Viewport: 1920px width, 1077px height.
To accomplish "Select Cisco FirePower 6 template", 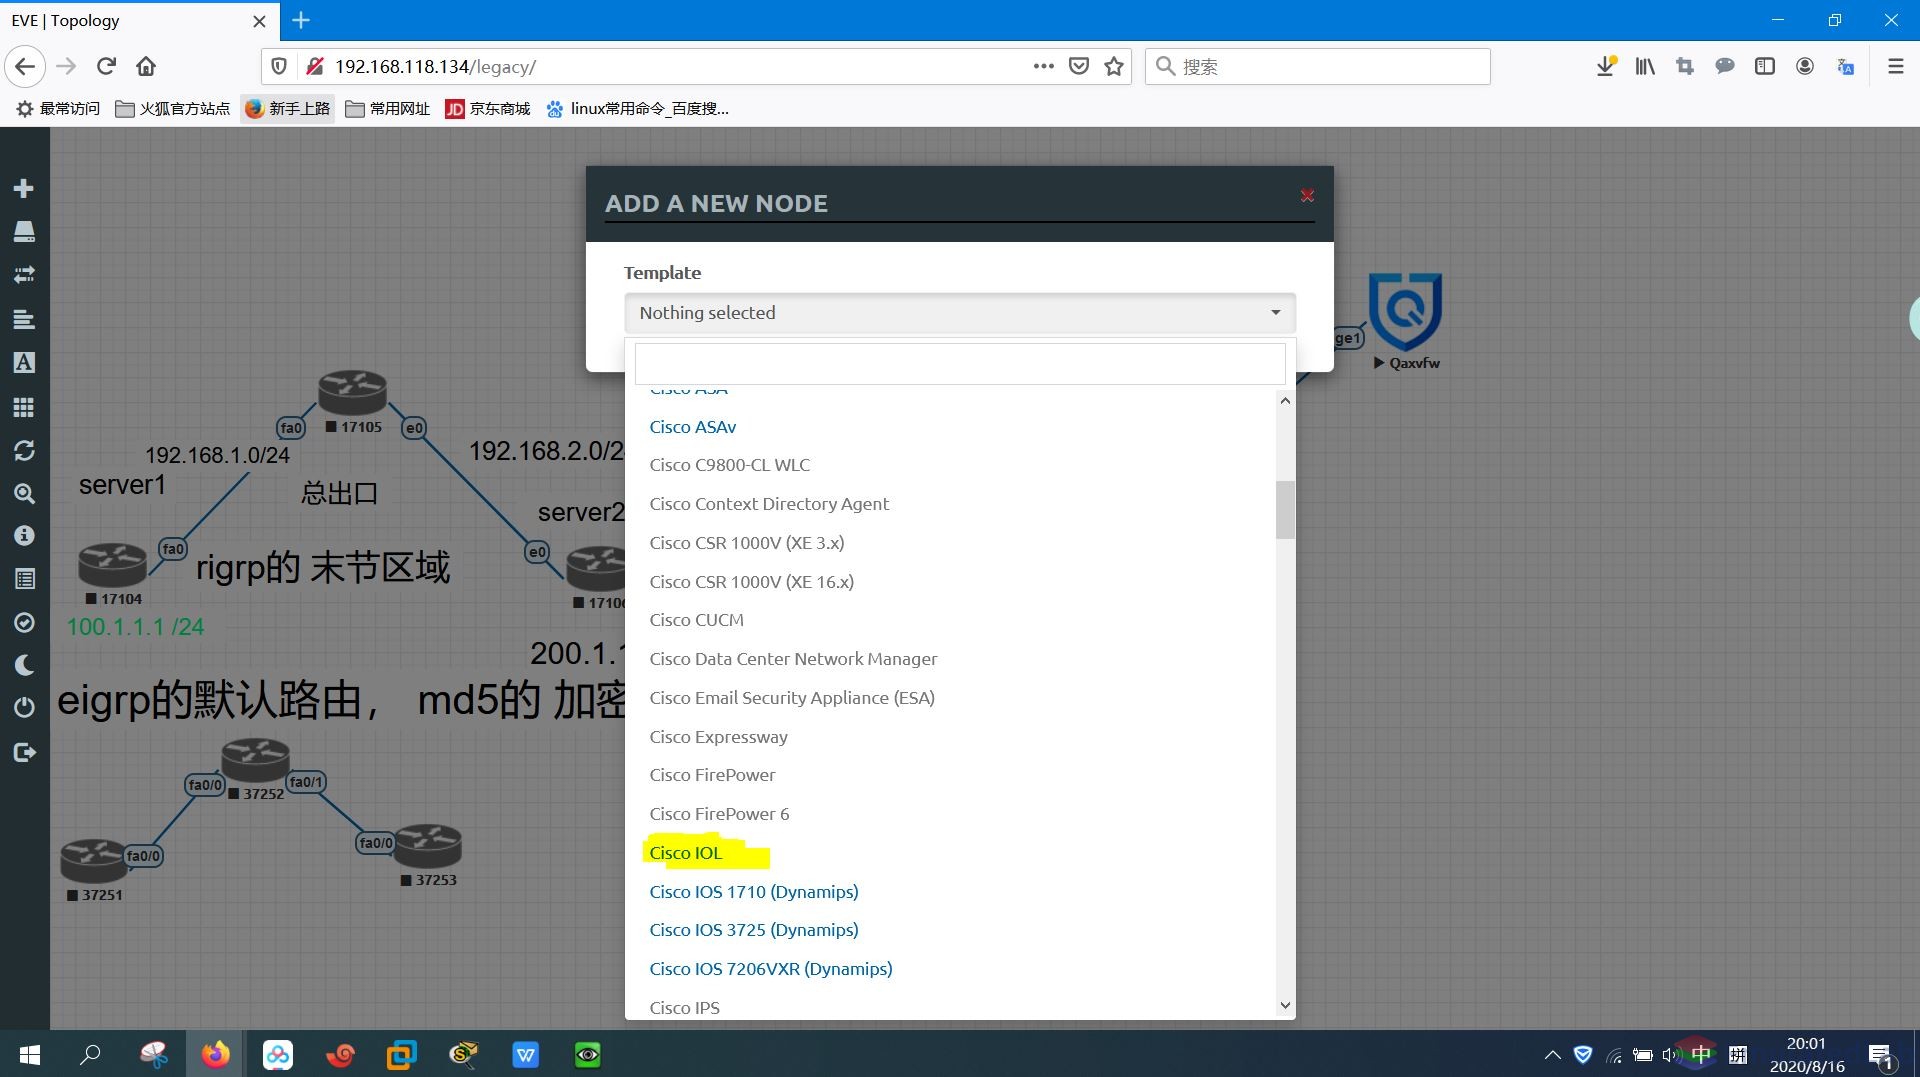I will pos(719,814).
